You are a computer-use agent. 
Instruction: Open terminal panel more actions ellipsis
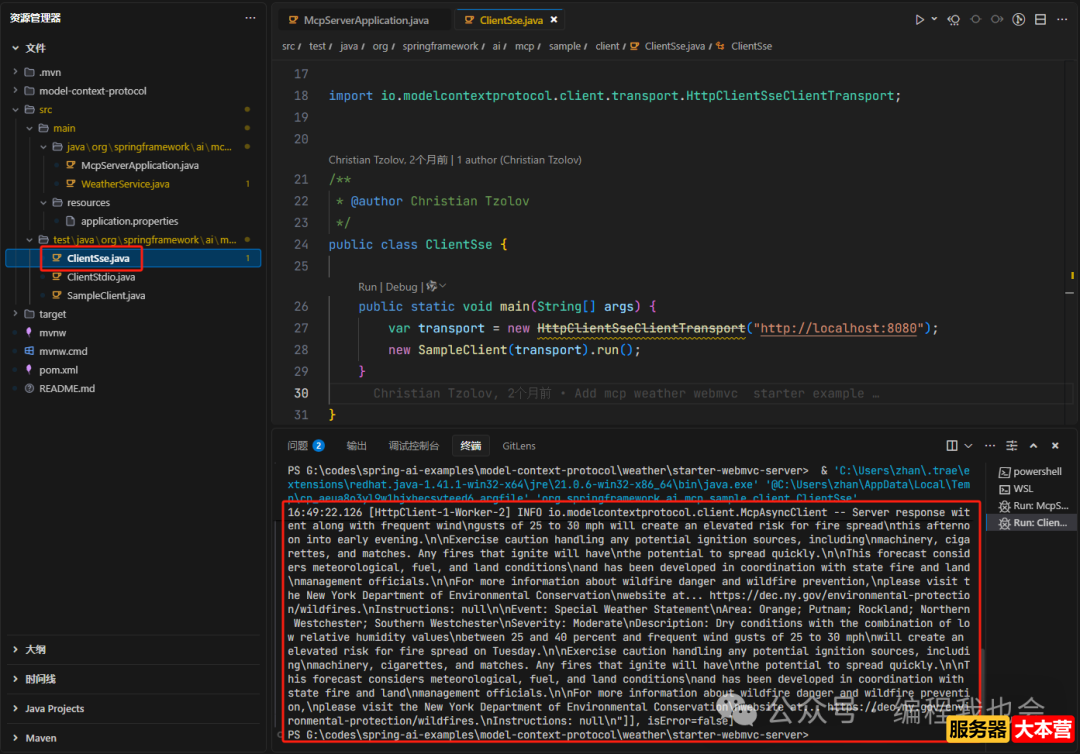click(990, 446)
